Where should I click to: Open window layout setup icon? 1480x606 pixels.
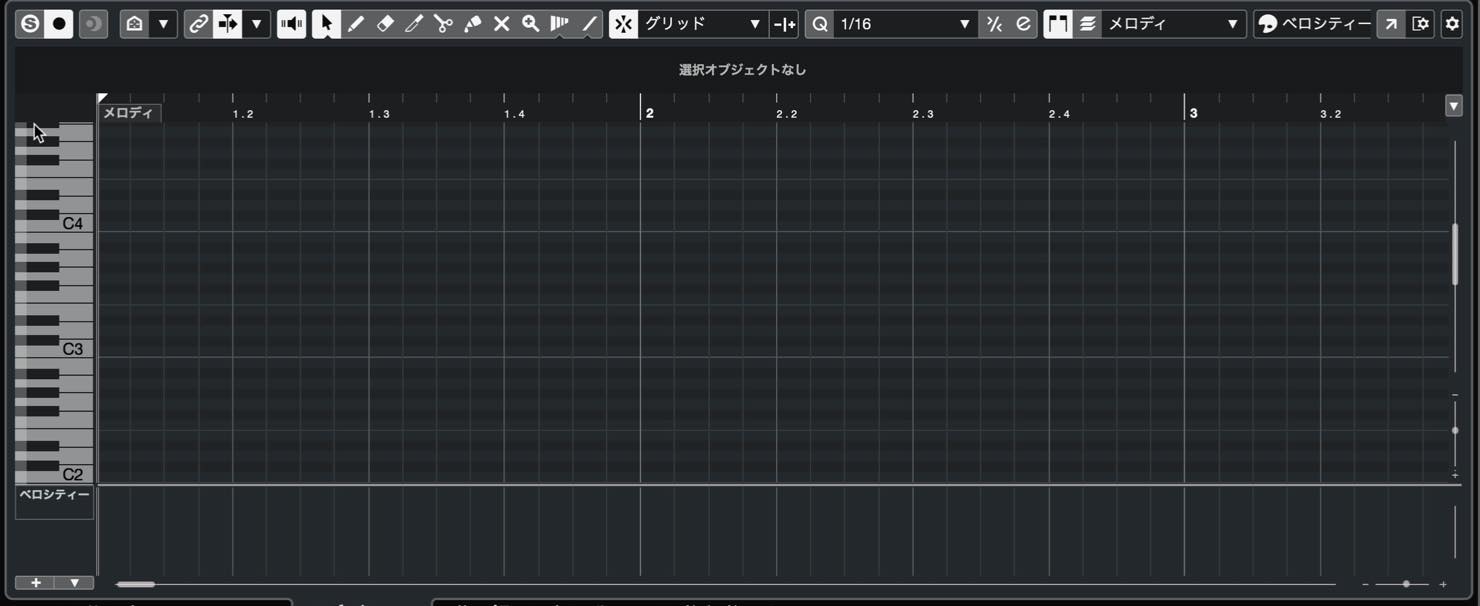tap(1420, 24)
